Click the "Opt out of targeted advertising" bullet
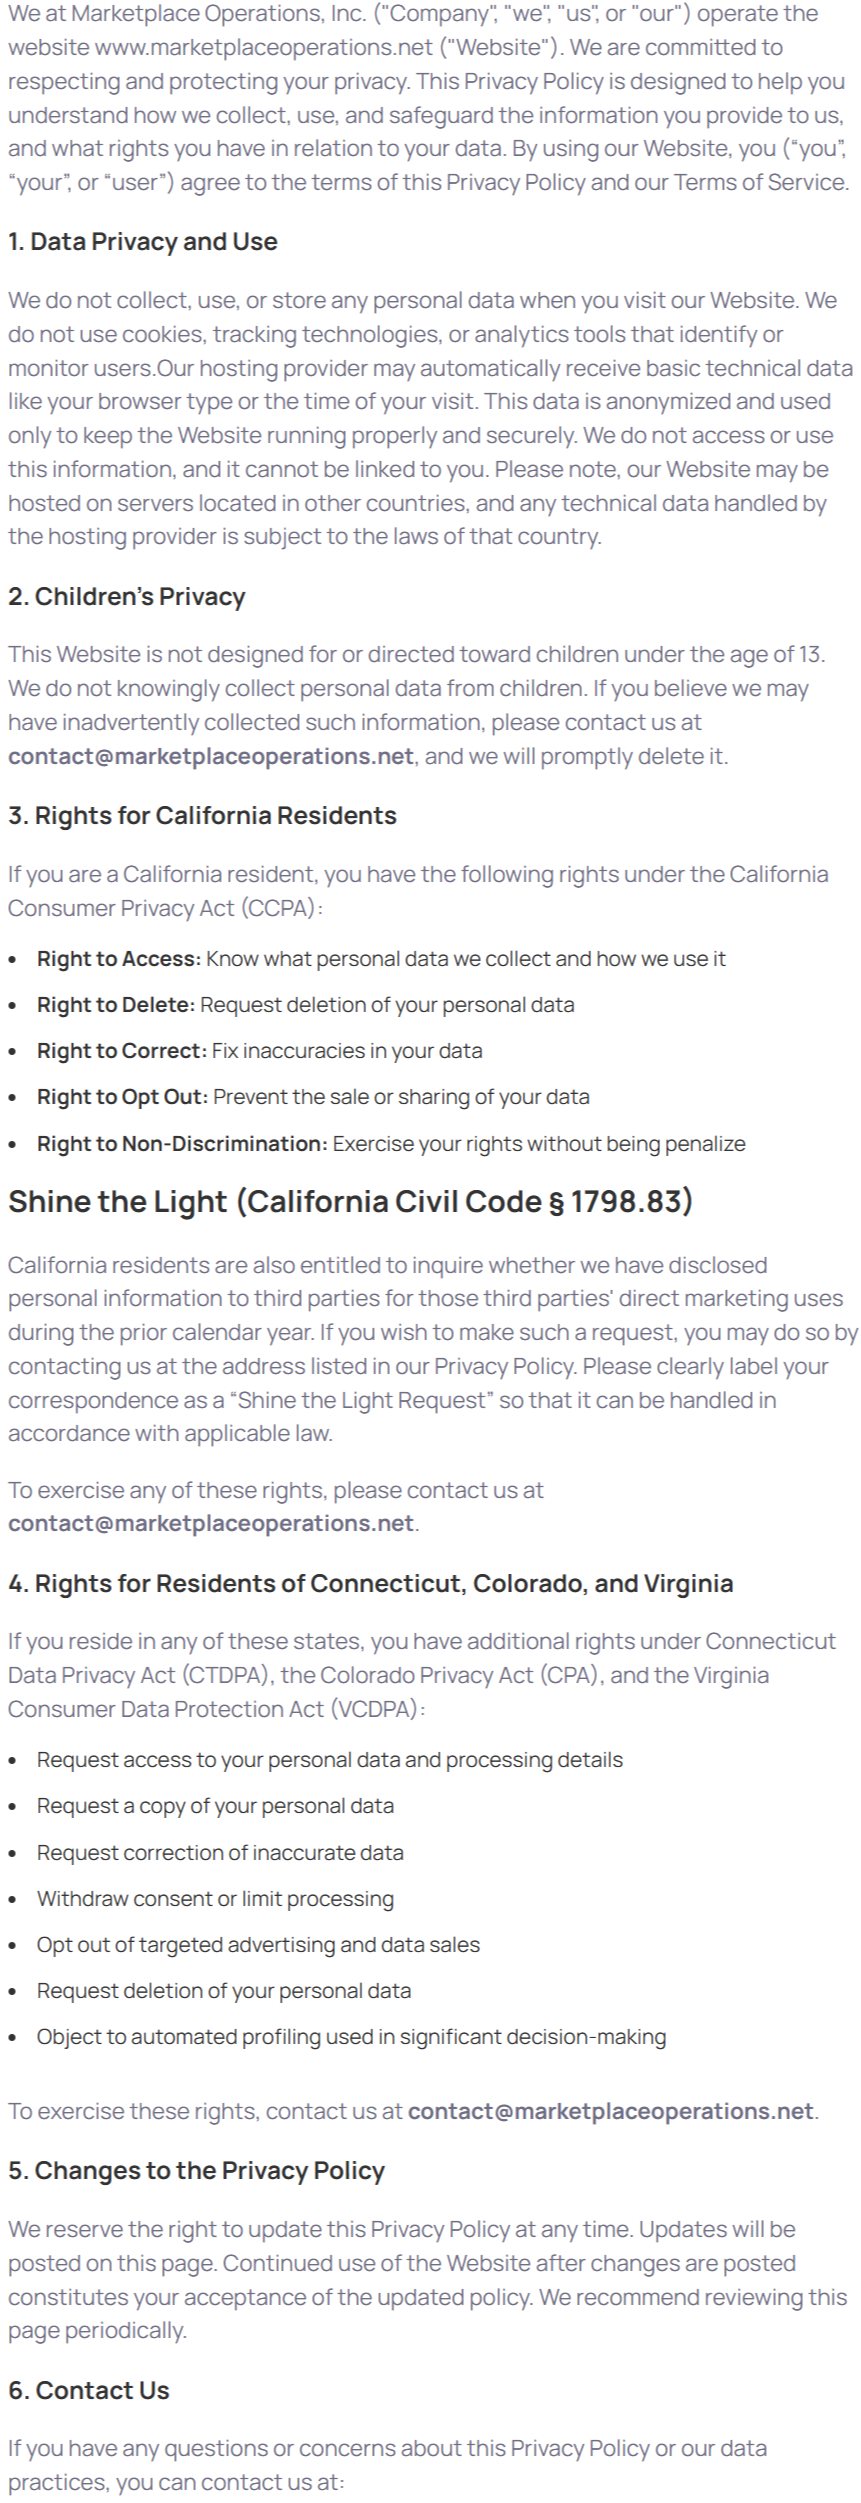 (x=258, y=1945)
